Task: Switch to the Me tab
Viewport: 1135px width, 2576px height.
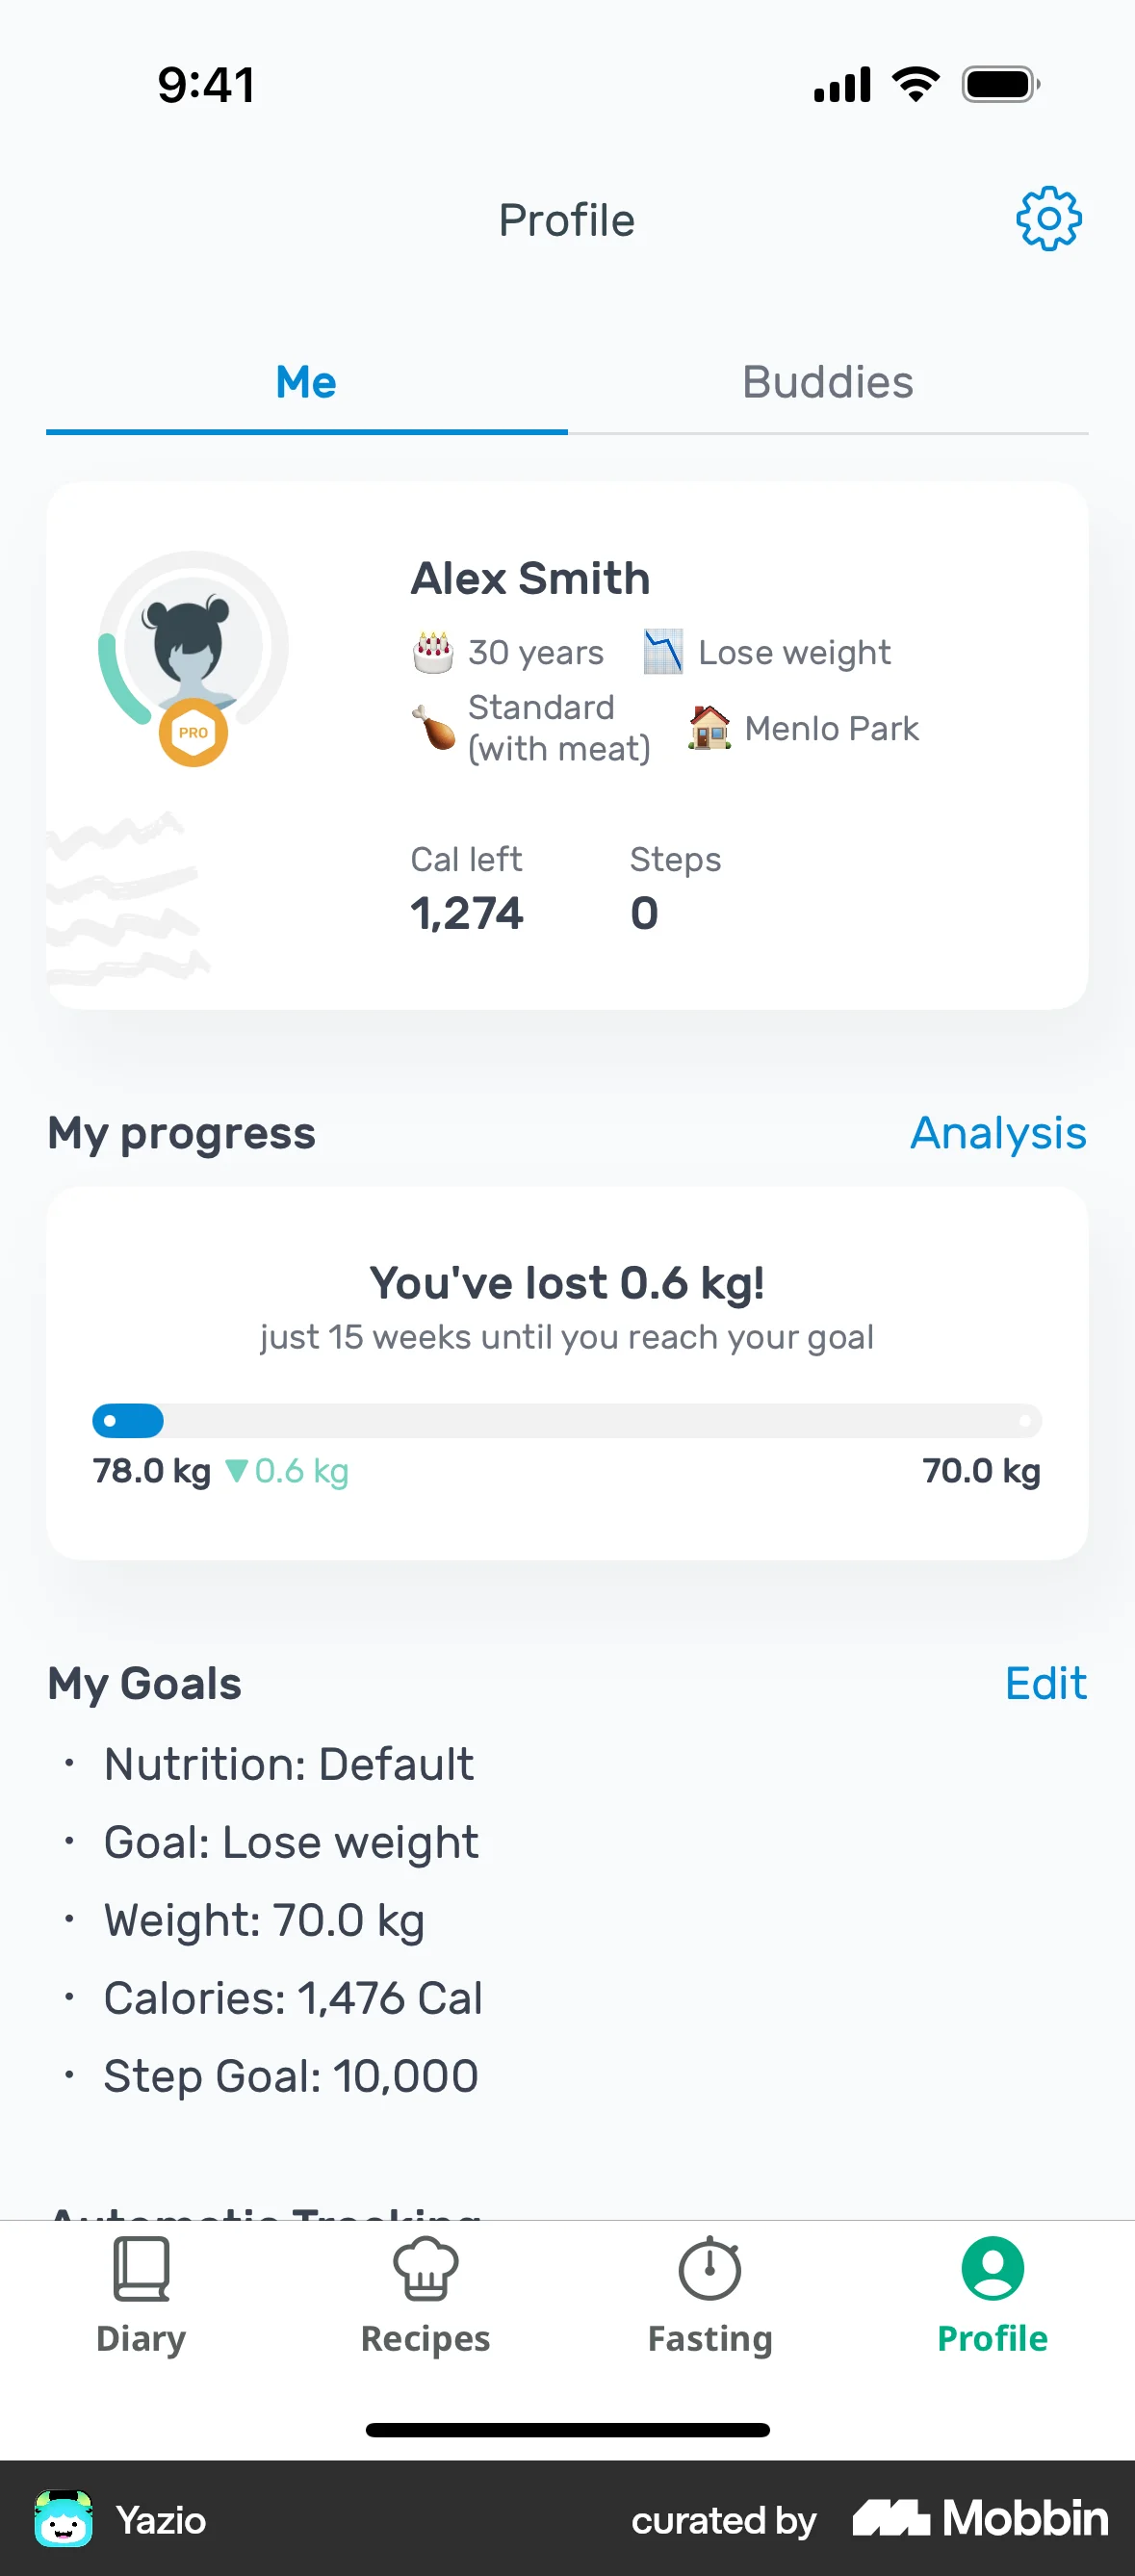Action: 306,383
